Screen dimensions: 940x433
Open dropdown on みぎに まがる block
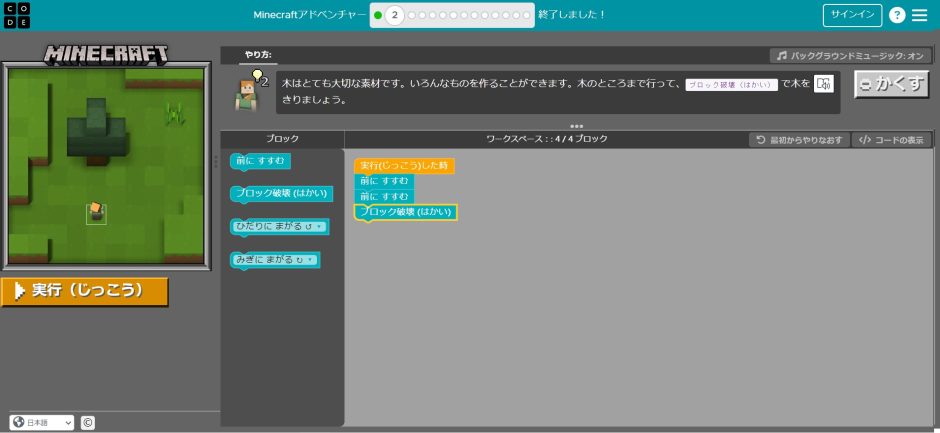(x=311, y=260)
